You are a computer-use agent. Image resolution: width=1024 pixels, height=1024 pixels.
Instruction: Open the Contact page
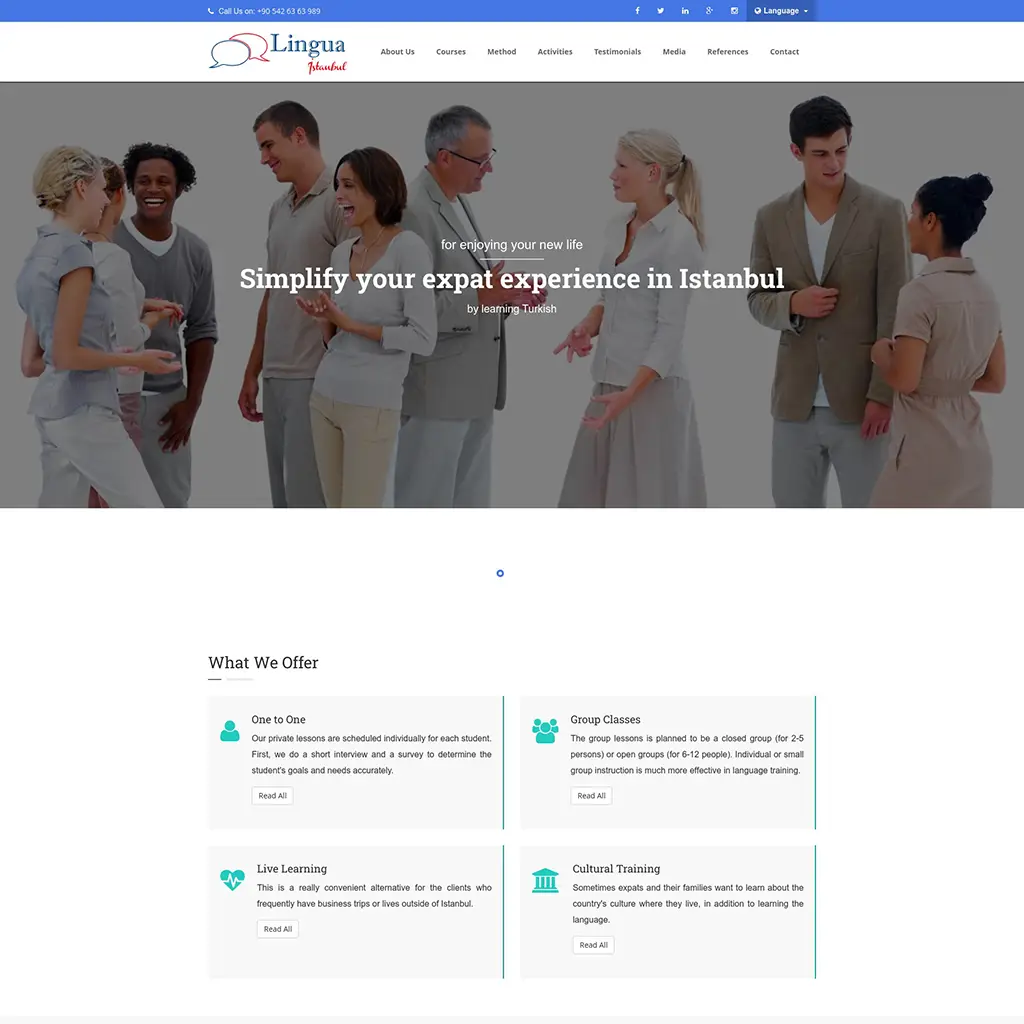click(x=784, y=52)
